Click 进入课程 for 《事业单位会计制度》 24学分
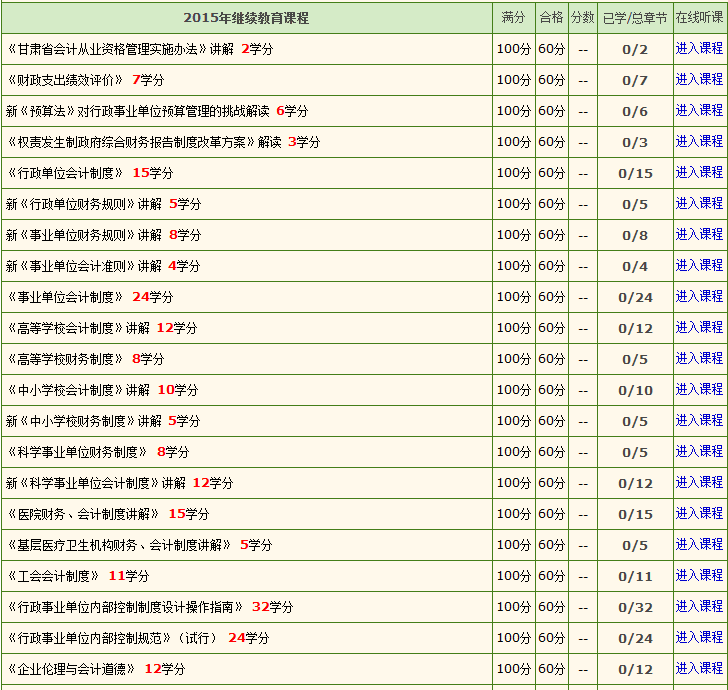Screen dimensions: 728x690 699,296
